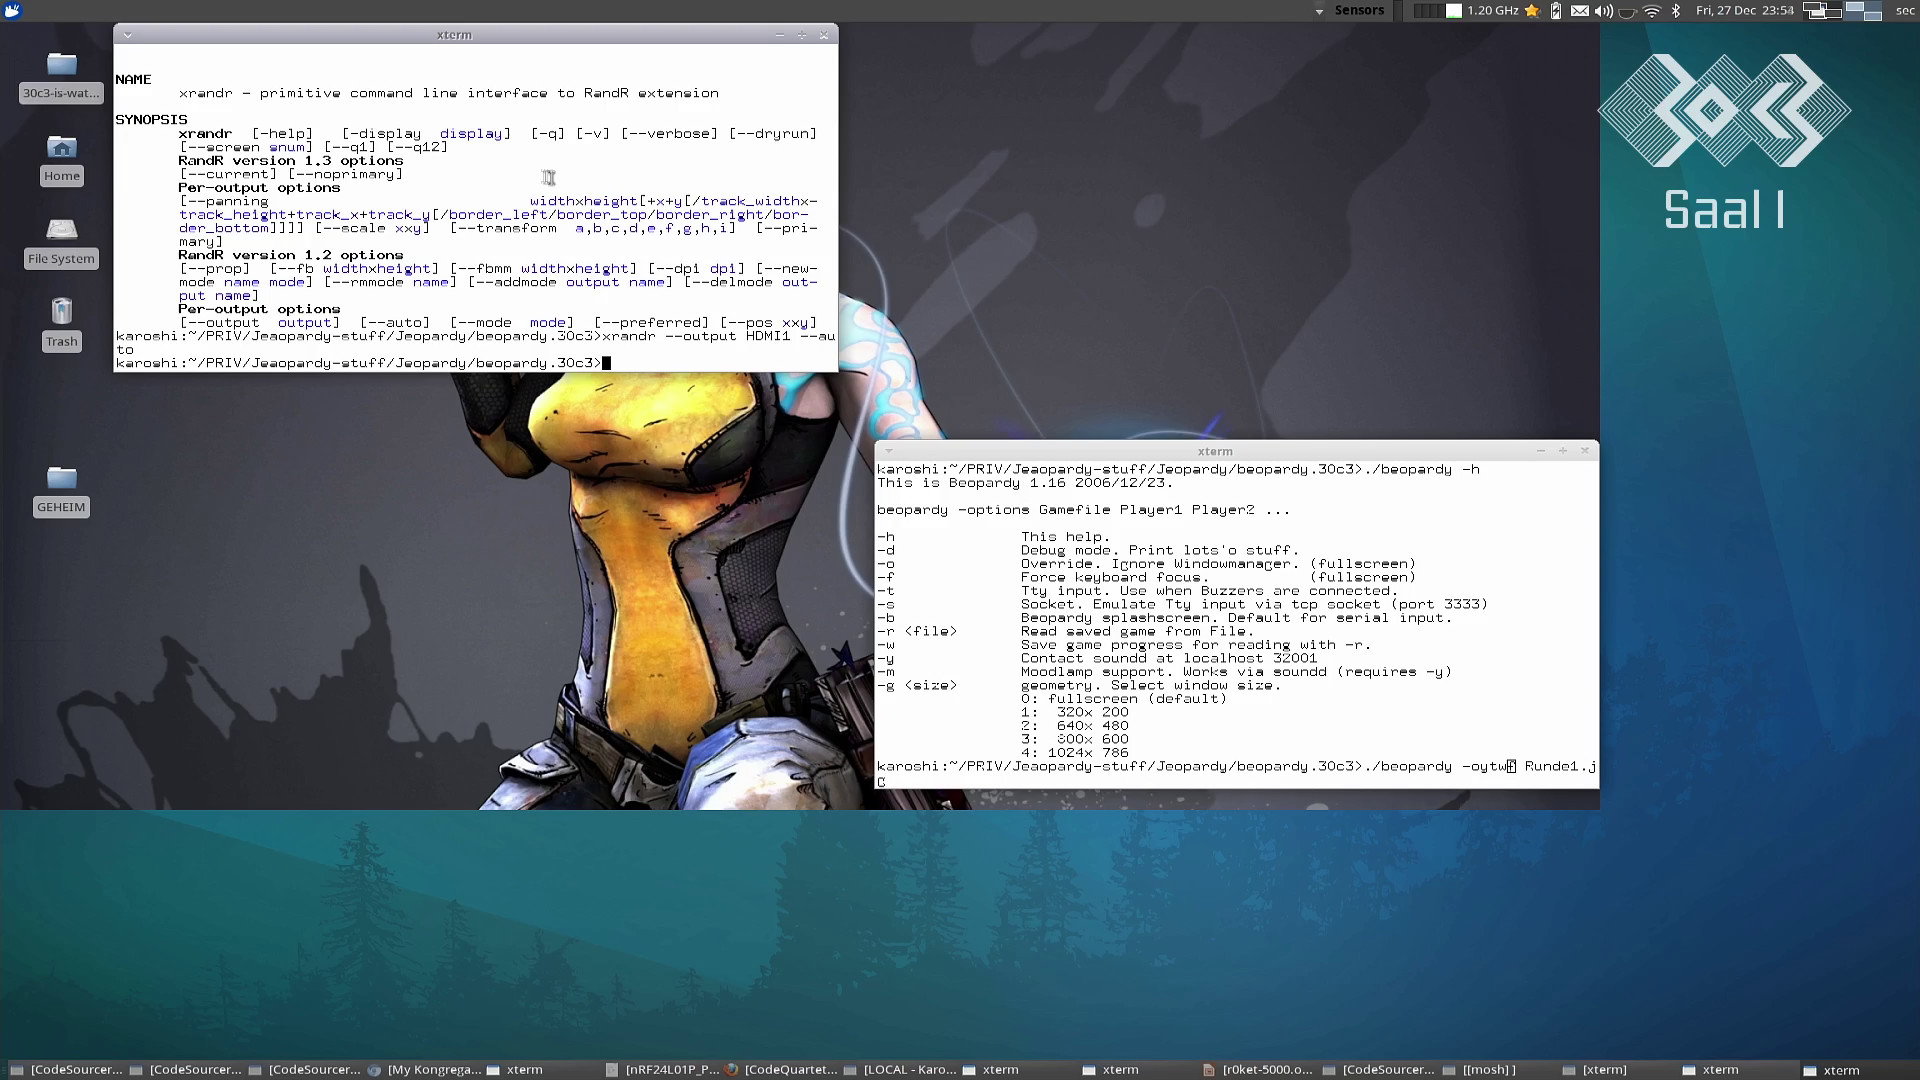
Task: Expand the Sensors panel dropdown arrow
Action: (1319, 11)
